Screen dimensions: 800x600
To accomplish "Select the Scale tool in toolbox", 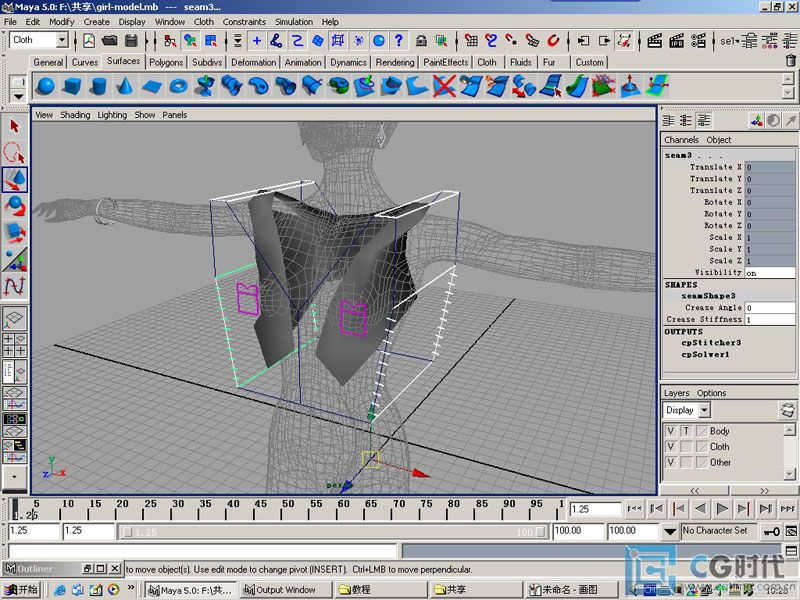I will point(14,232).
